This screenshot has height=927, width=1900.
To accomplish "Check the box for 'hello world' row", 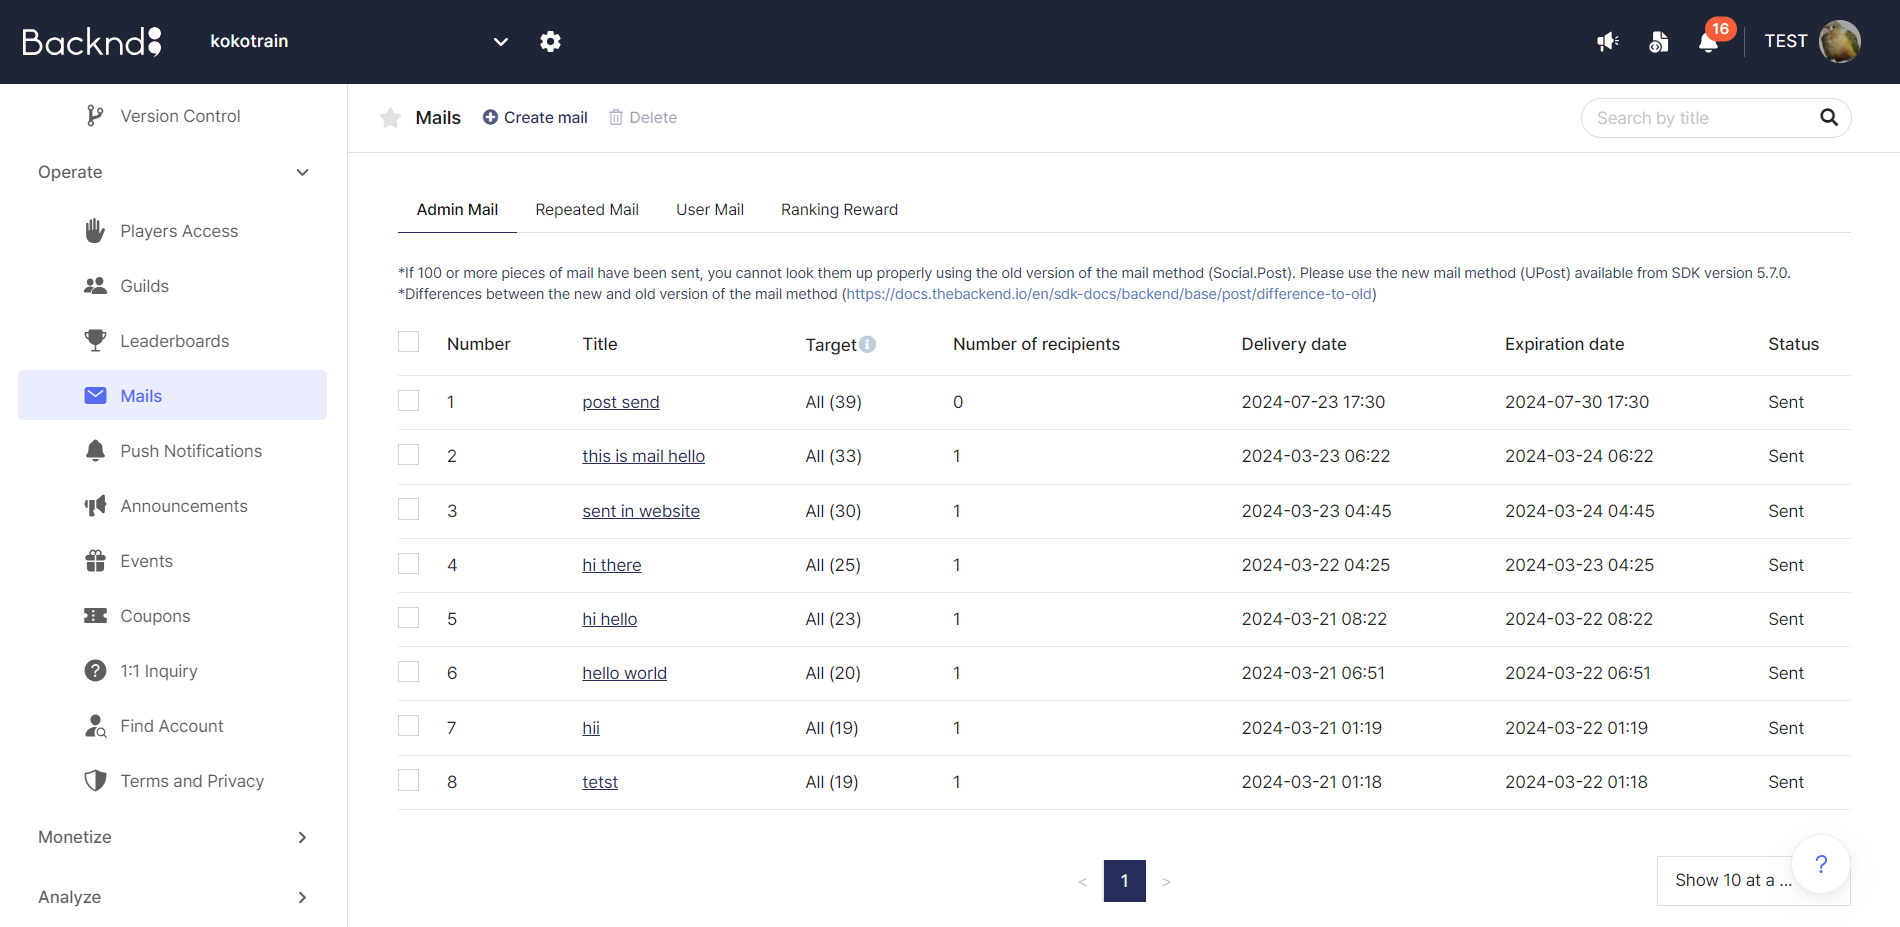I will (x=408, y=671).
